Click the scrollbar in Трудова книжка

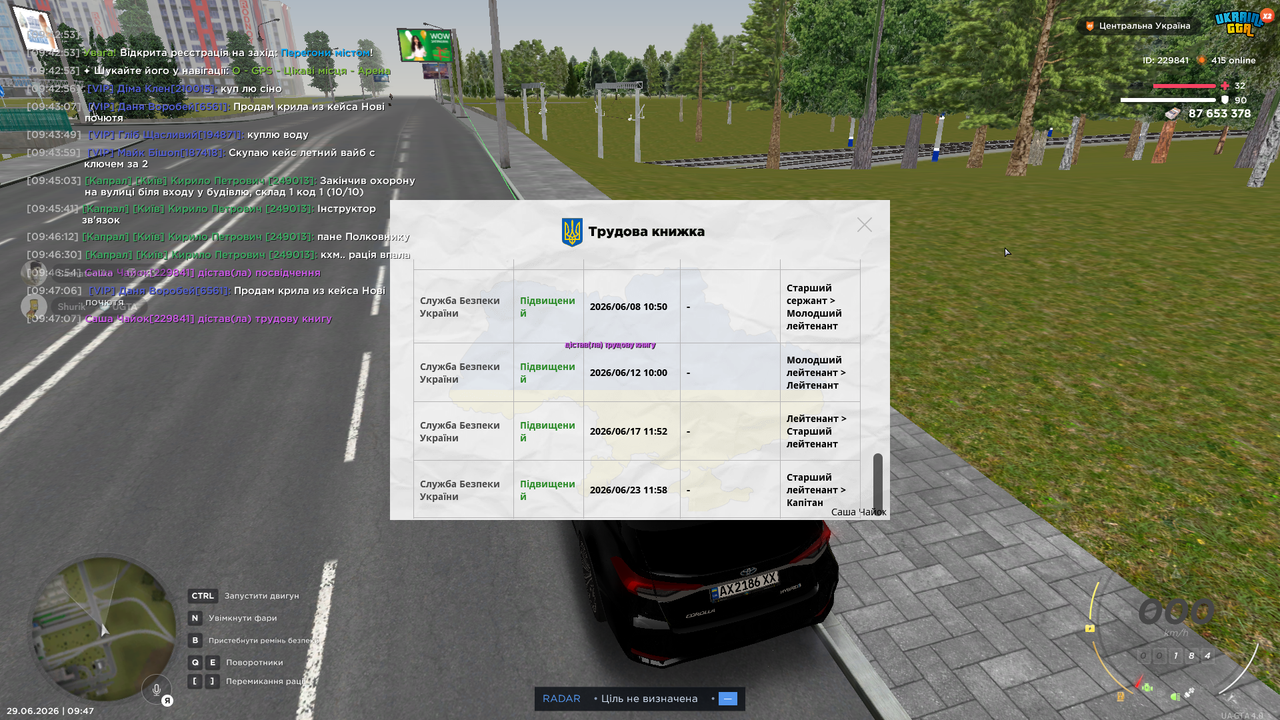[878, 482]
